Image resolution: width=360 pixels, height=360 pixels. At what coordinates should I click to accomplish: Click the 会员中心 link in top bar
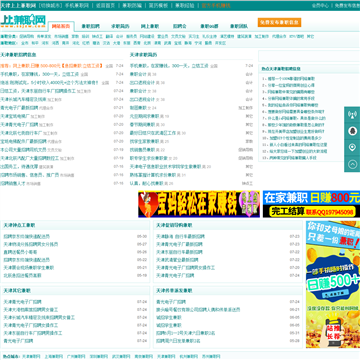[x=320, y=5]
